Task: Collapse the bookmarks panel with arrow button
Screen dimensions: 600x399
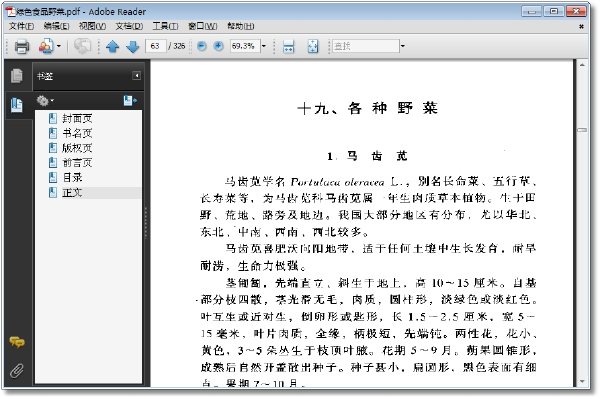Action: point(137,75)
